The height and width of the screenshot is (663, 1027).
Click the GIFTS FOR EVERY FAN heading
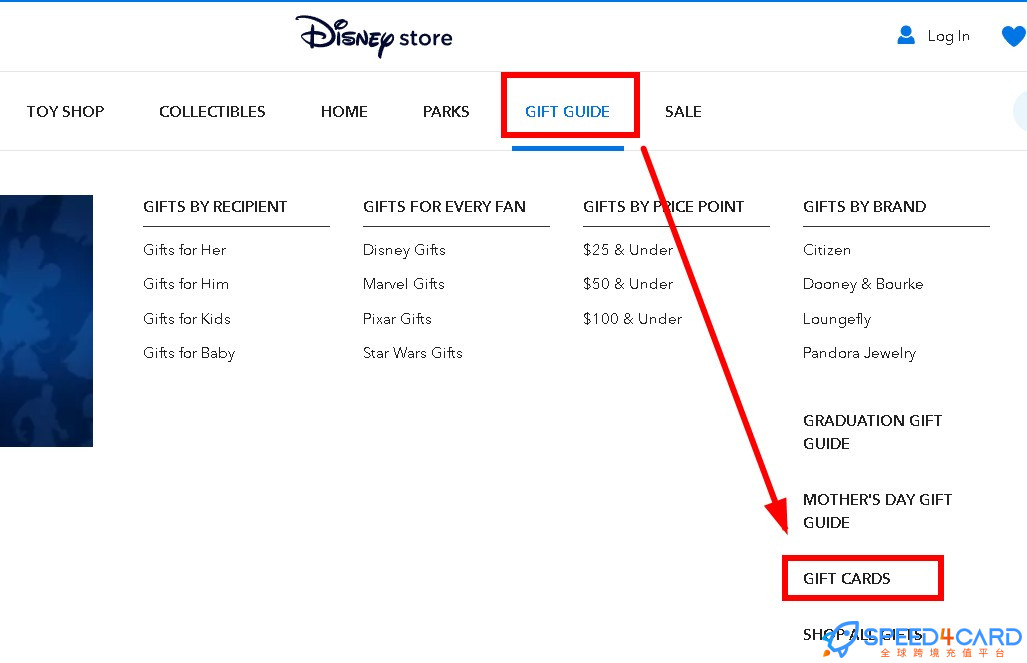click(444, 206)
